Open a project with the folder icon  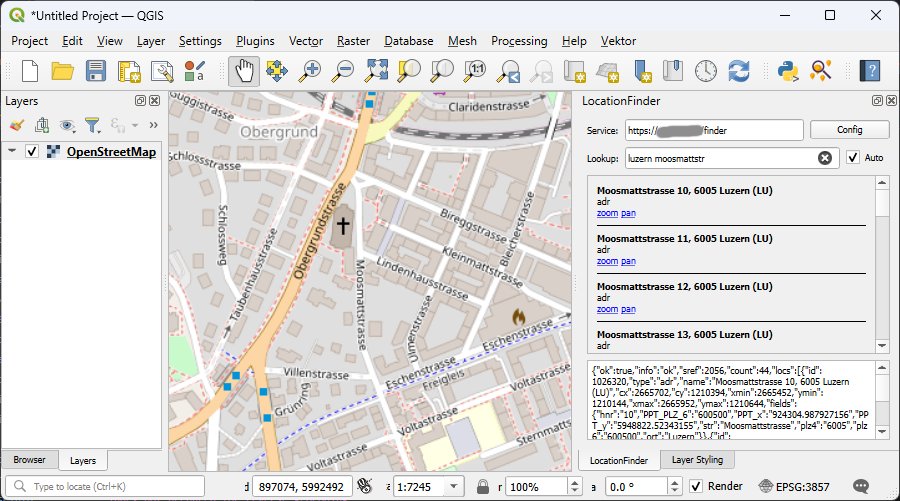tap(63, 71)
